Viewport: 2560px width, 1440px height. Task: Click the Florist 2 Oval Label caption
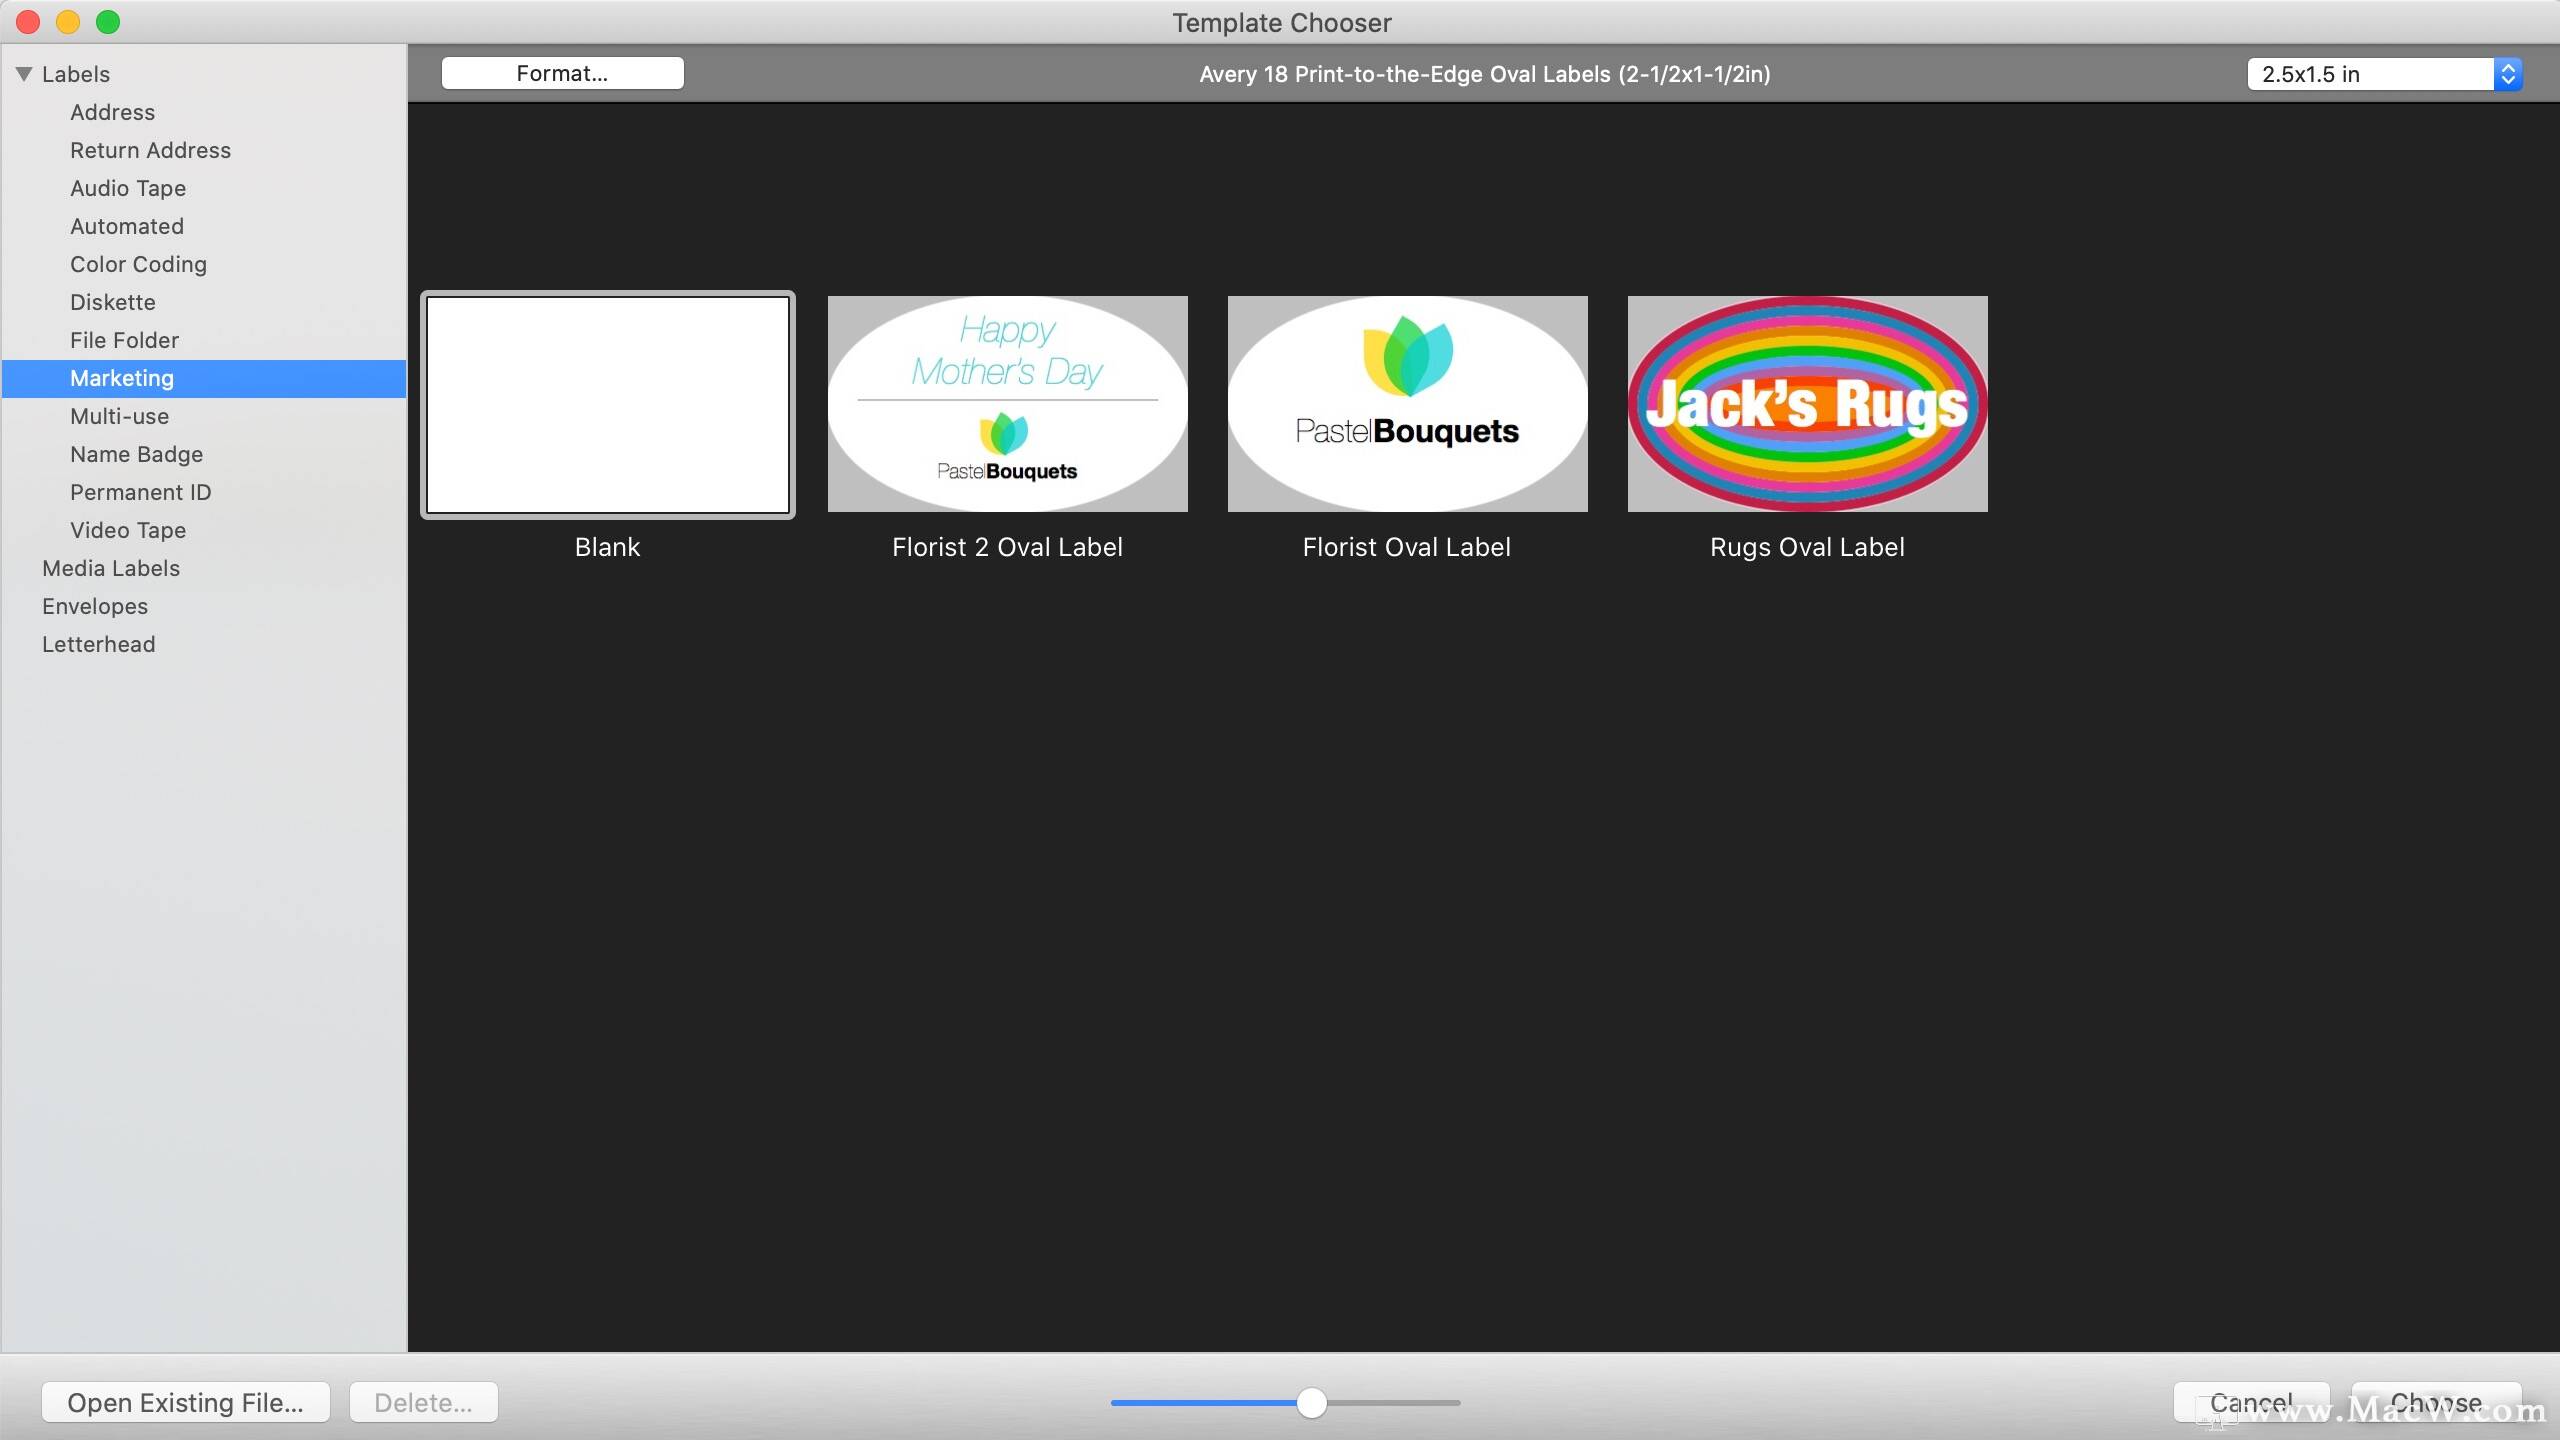click(1008, 547)
